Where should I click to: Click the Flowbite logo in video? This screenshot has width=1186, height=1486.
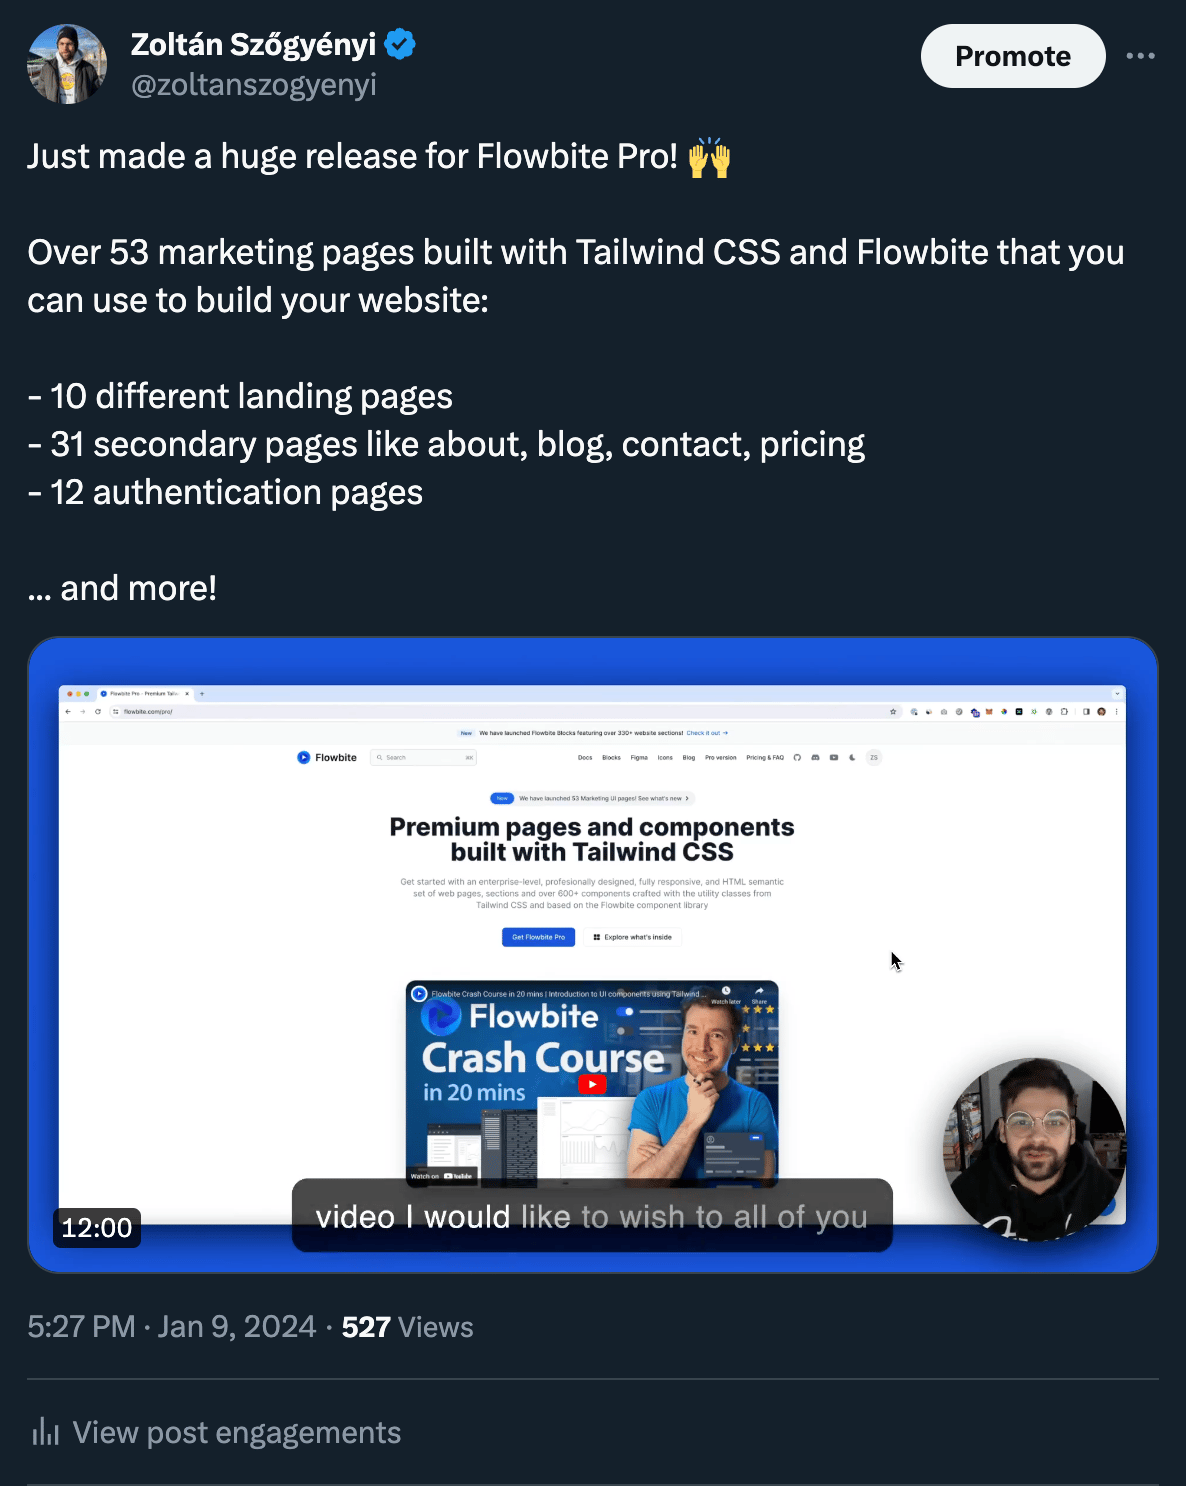[x=326, y=757]
